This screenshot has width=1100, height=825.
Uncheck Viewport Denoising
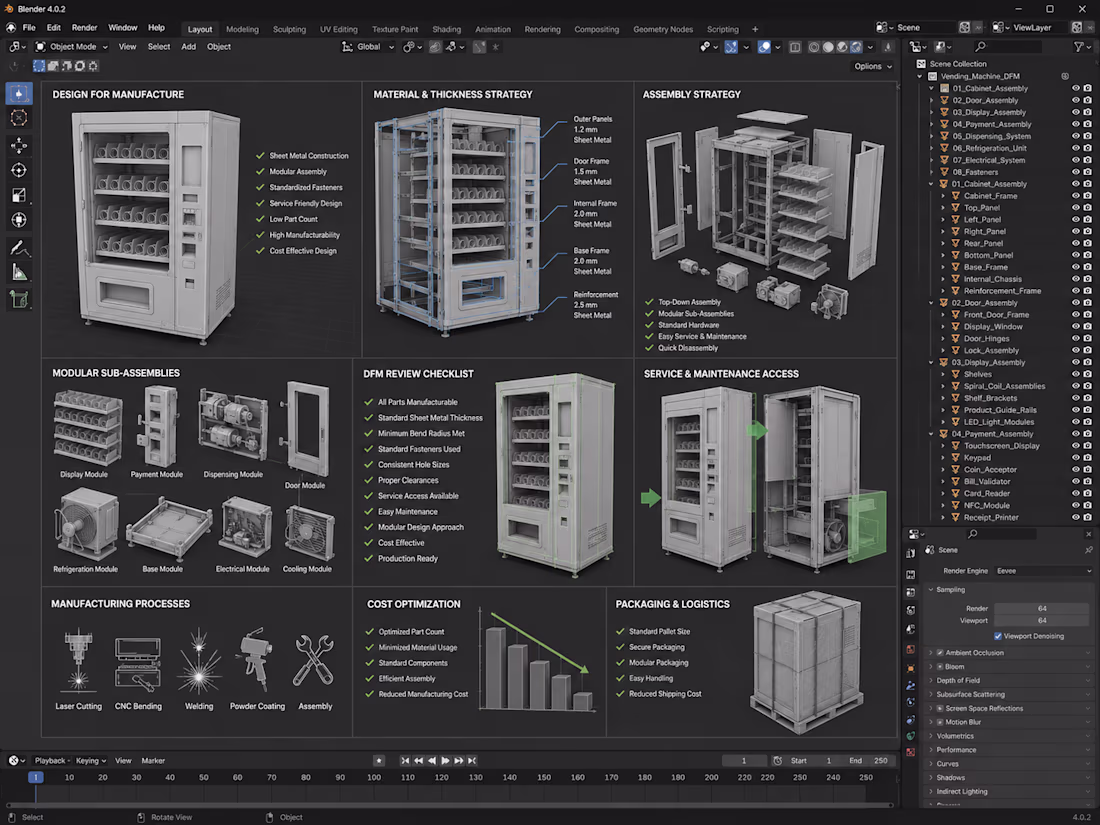pos(998,636)
